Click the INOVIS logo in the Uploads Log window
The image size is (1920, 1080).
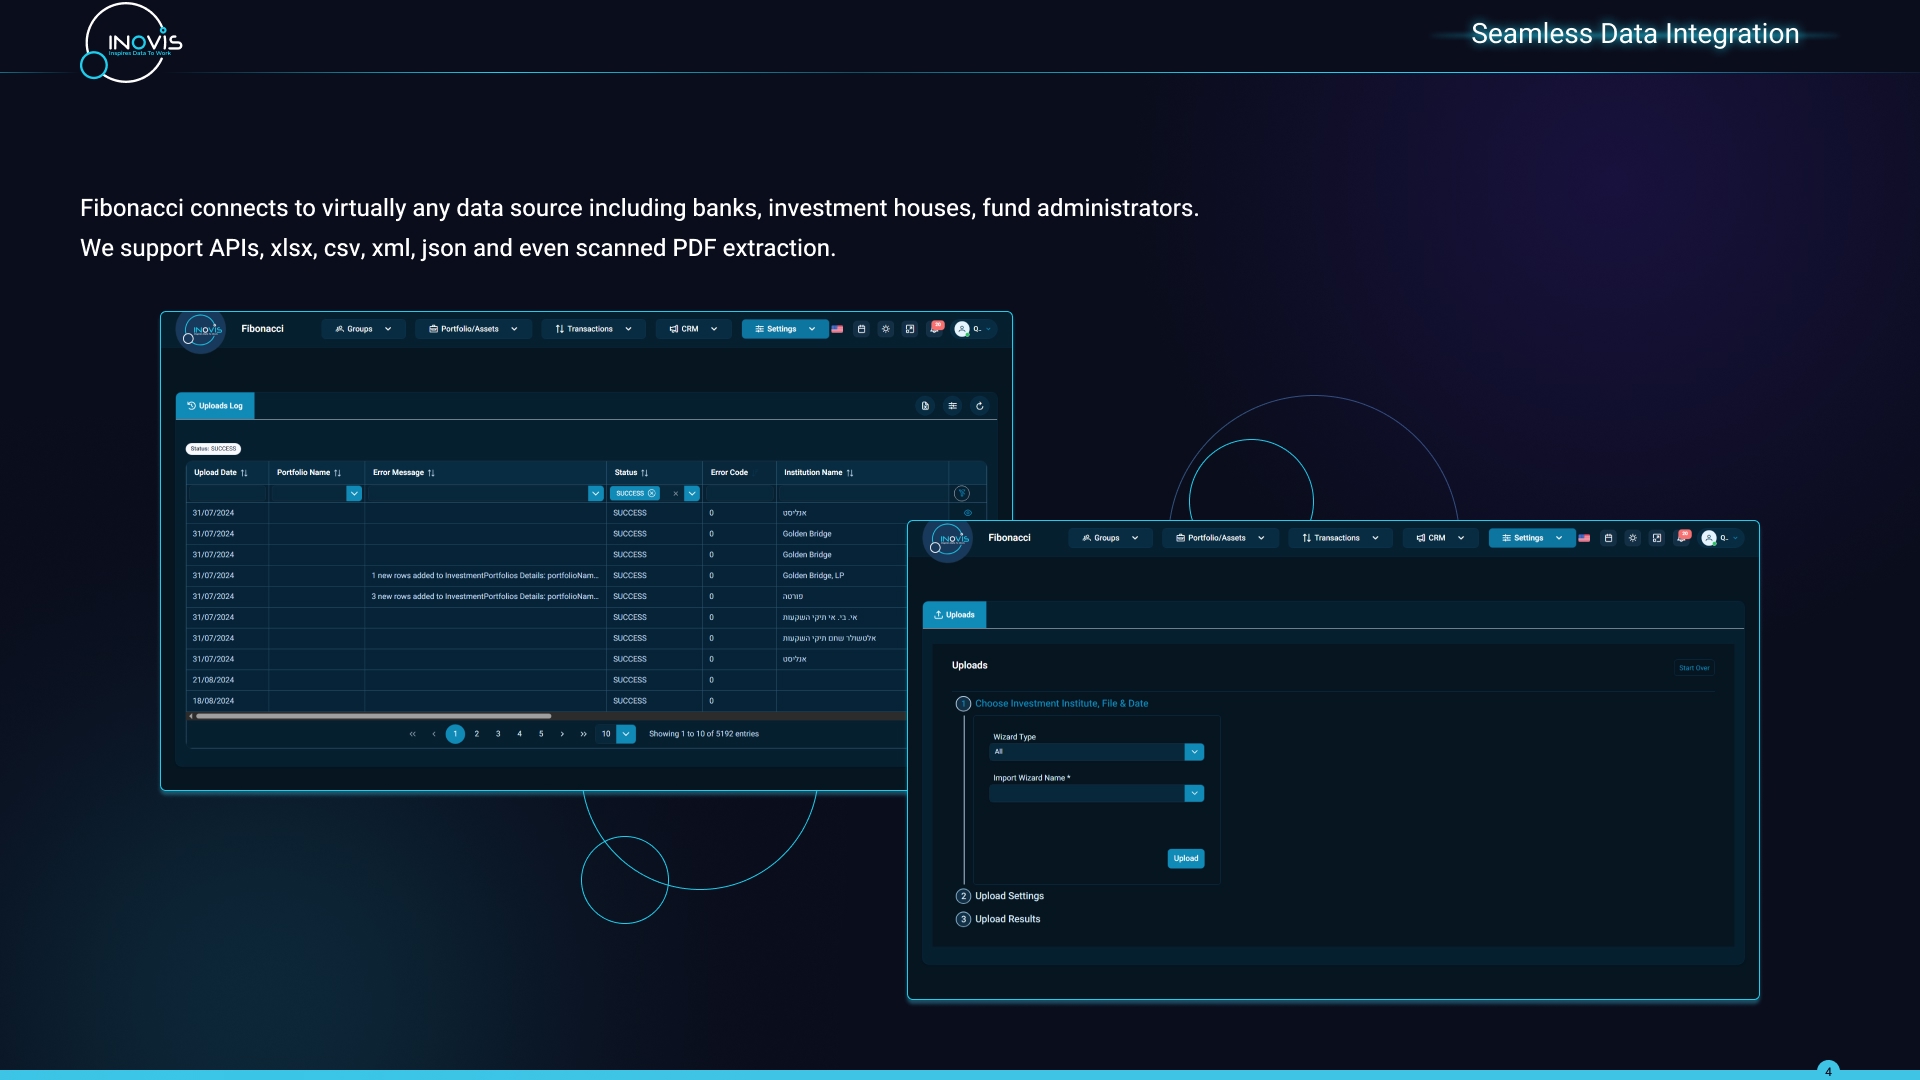click(x=201, y=330)
